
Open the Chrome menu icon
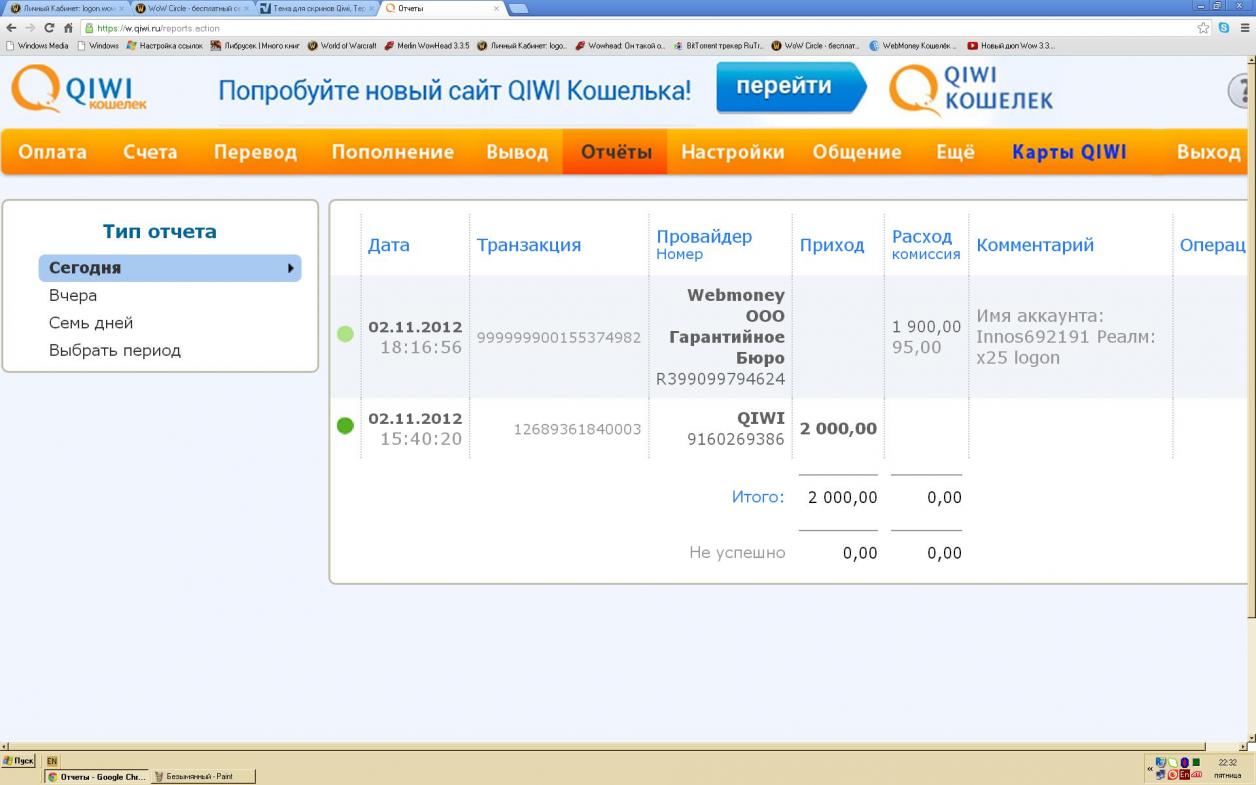point(1243,28)
